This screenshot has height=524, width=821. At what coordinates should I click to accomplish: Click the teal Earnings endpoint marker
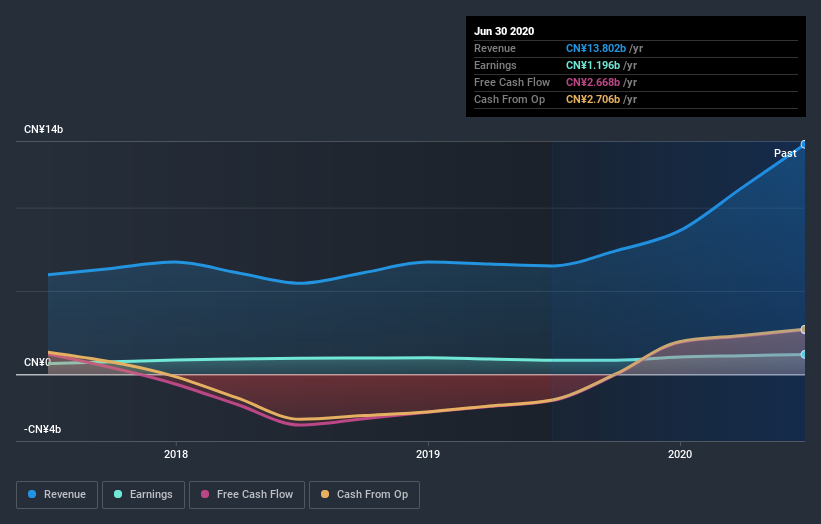(x=804, y=354)
